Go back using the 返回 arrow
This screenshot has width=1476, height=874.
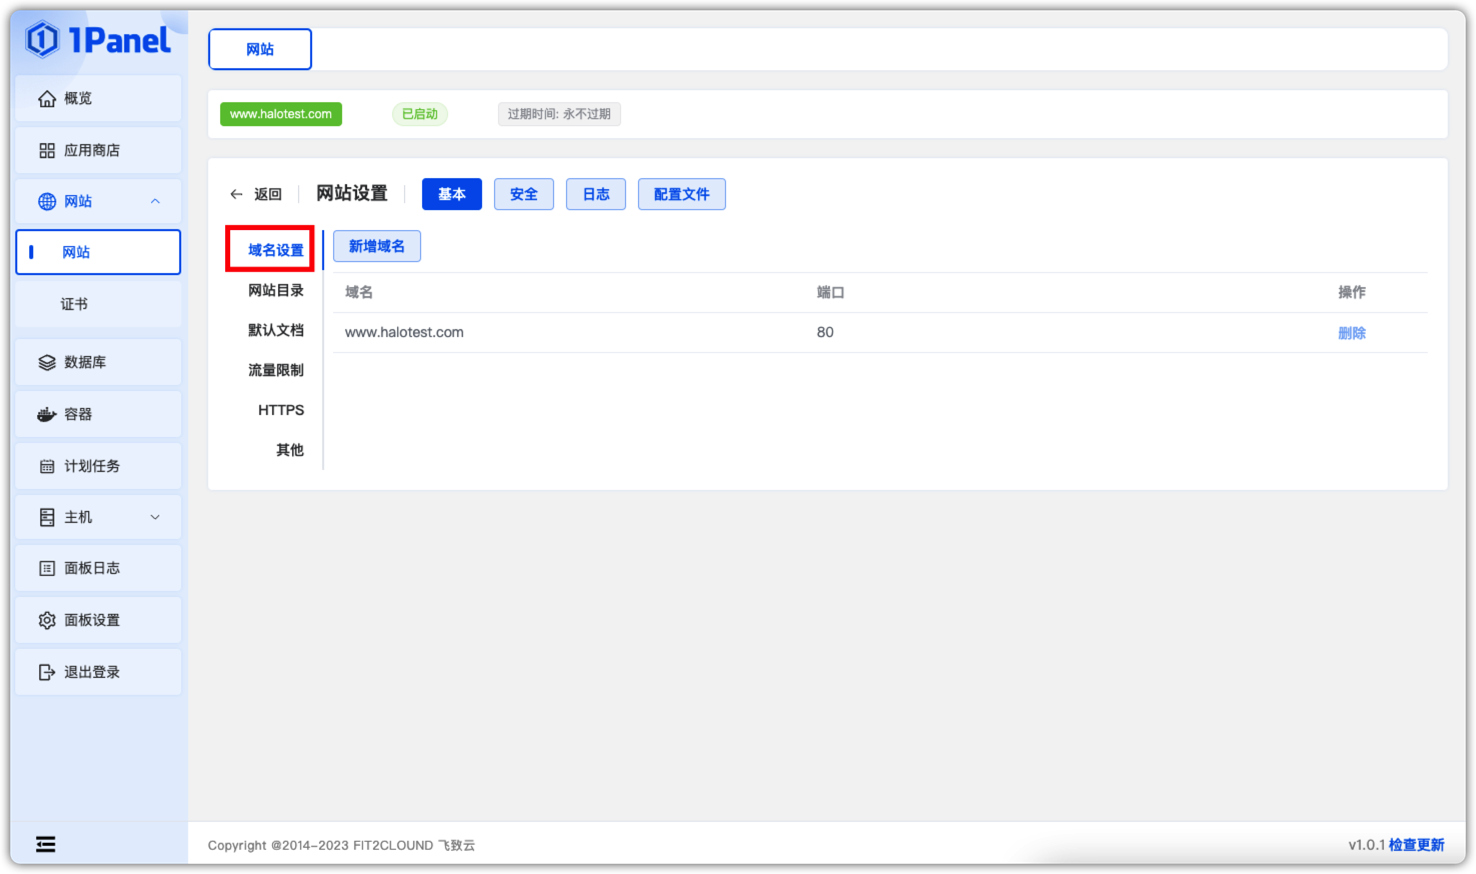[237, 195]
